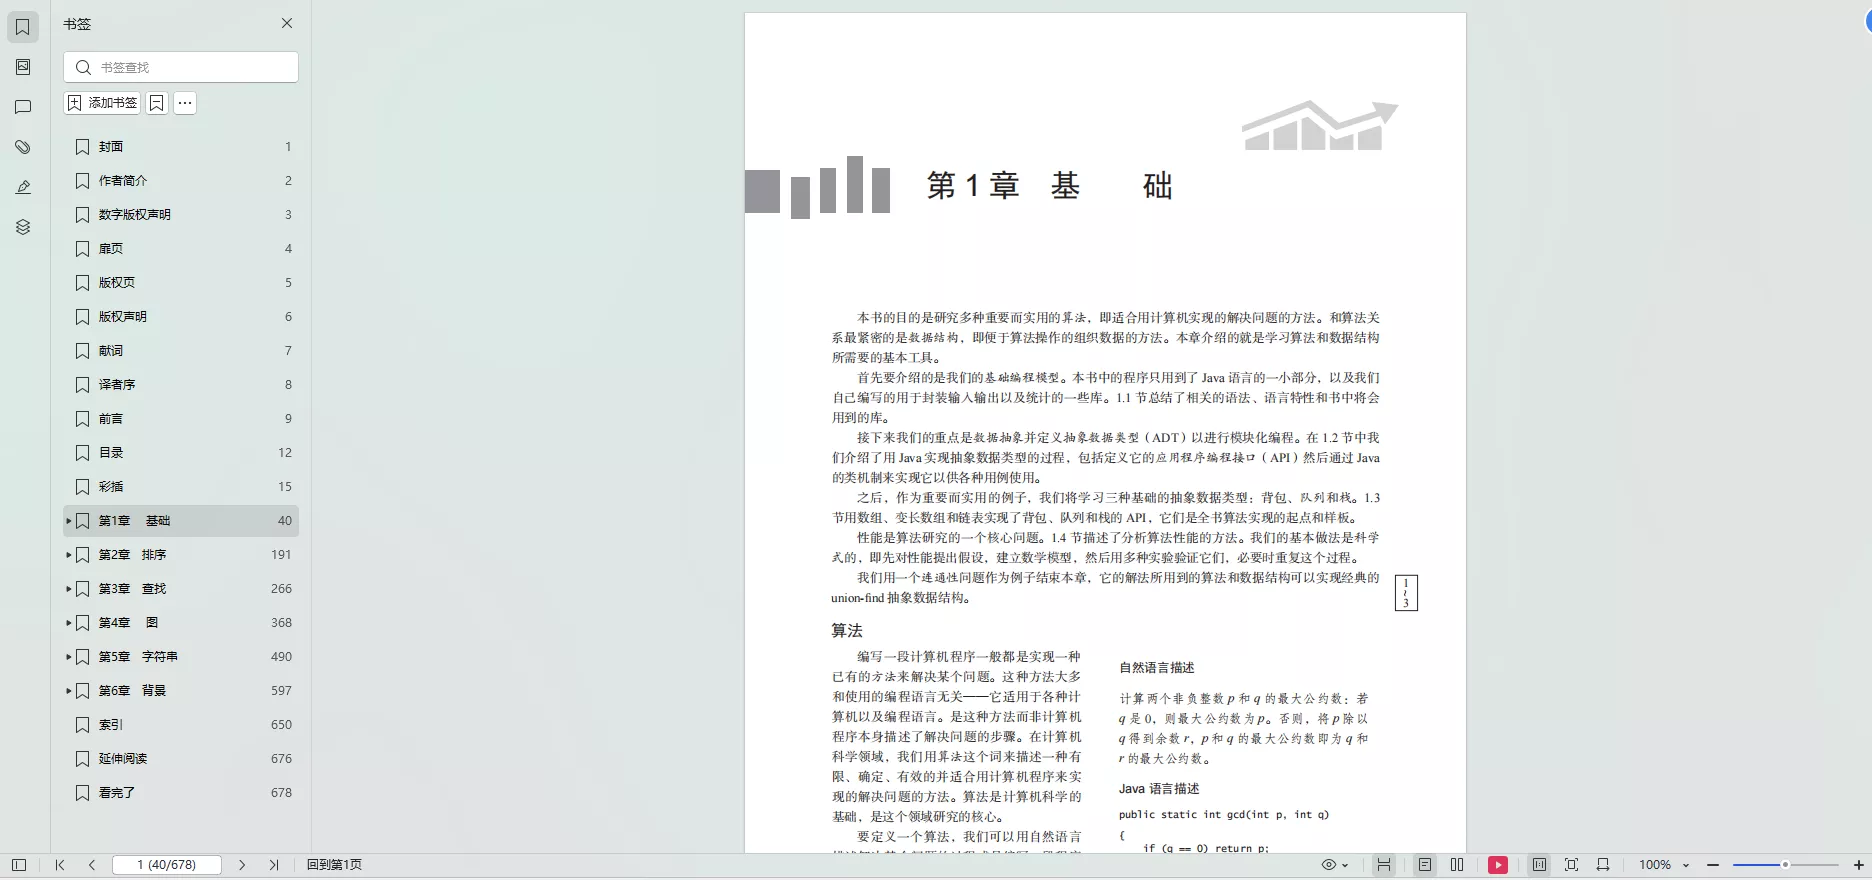Toggle the sidebar panel from status bar
The image size is (1872, 880).
point(19,865)
